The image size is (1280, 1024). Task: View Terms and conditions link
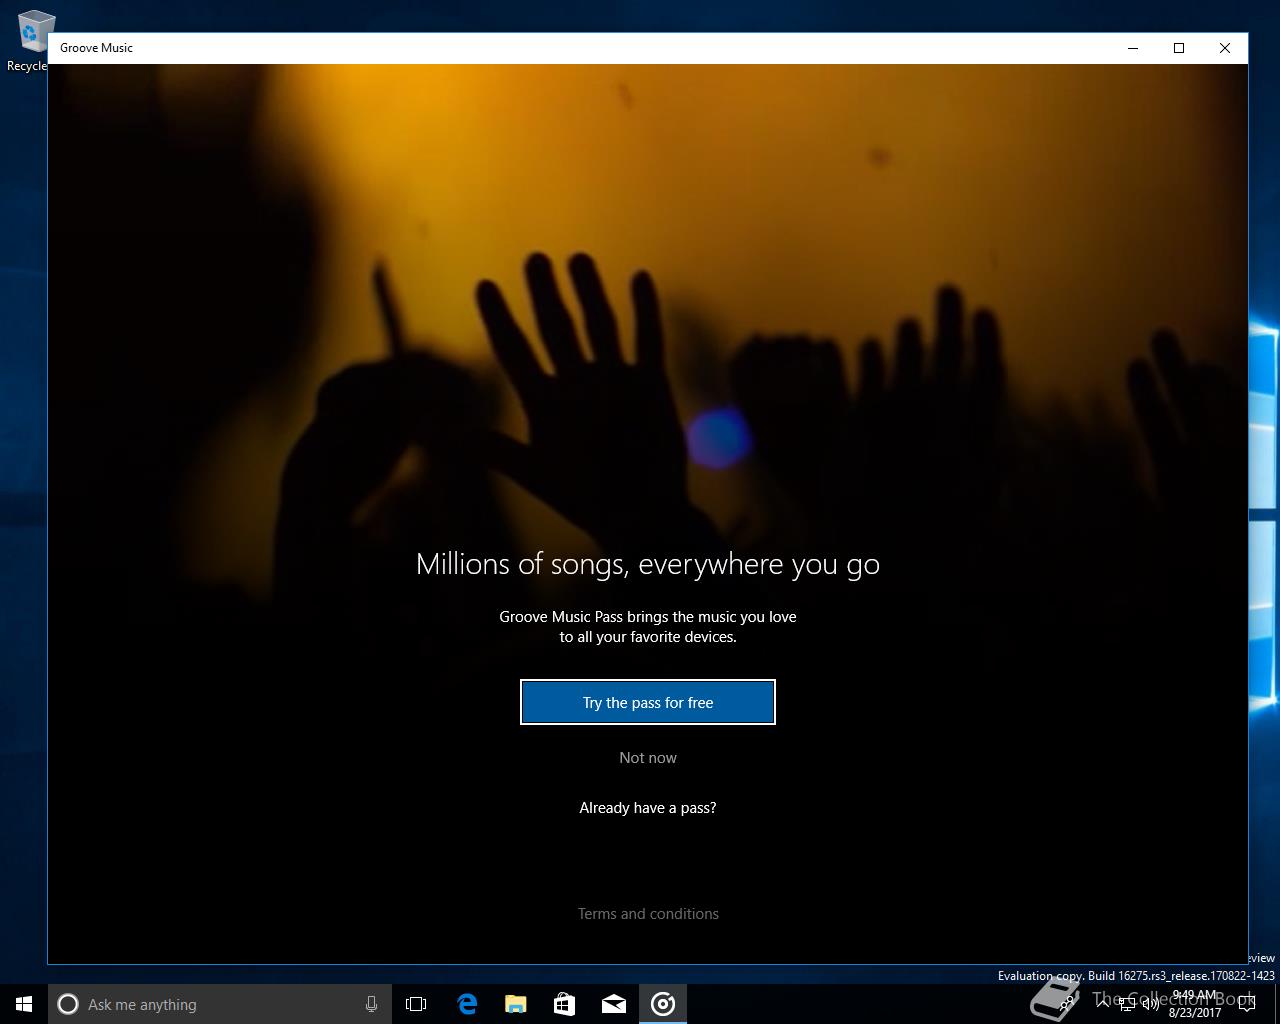[648, 914]
